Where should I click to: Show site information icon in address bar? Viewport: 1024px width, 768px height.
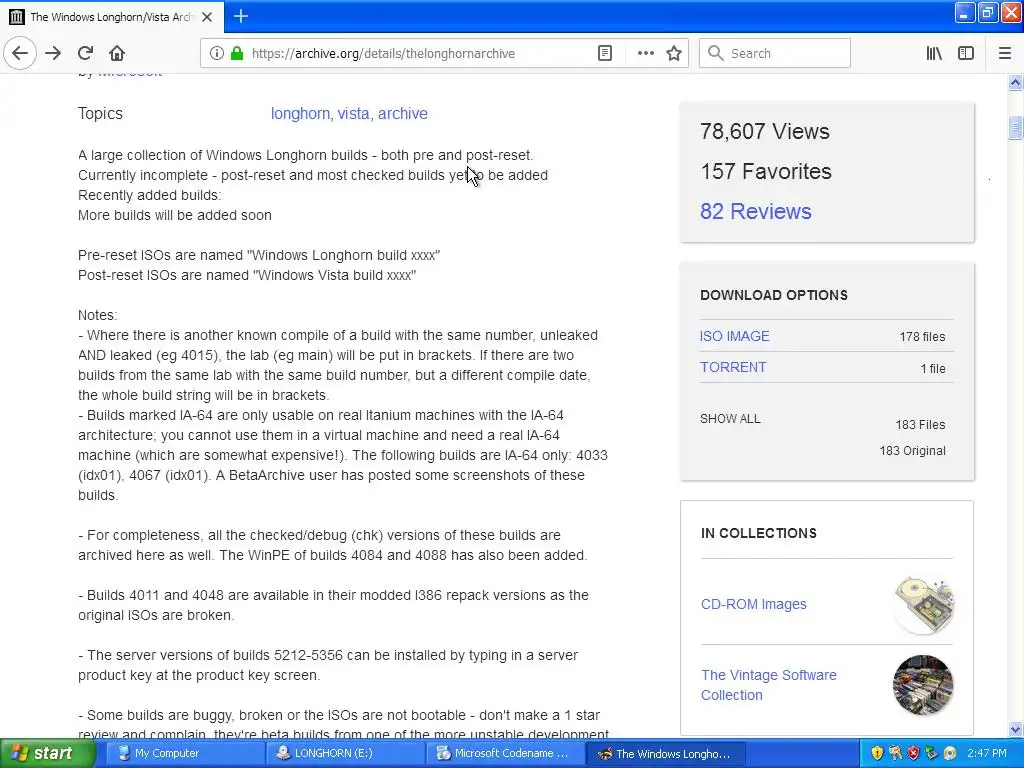click(x=217, y=53)
